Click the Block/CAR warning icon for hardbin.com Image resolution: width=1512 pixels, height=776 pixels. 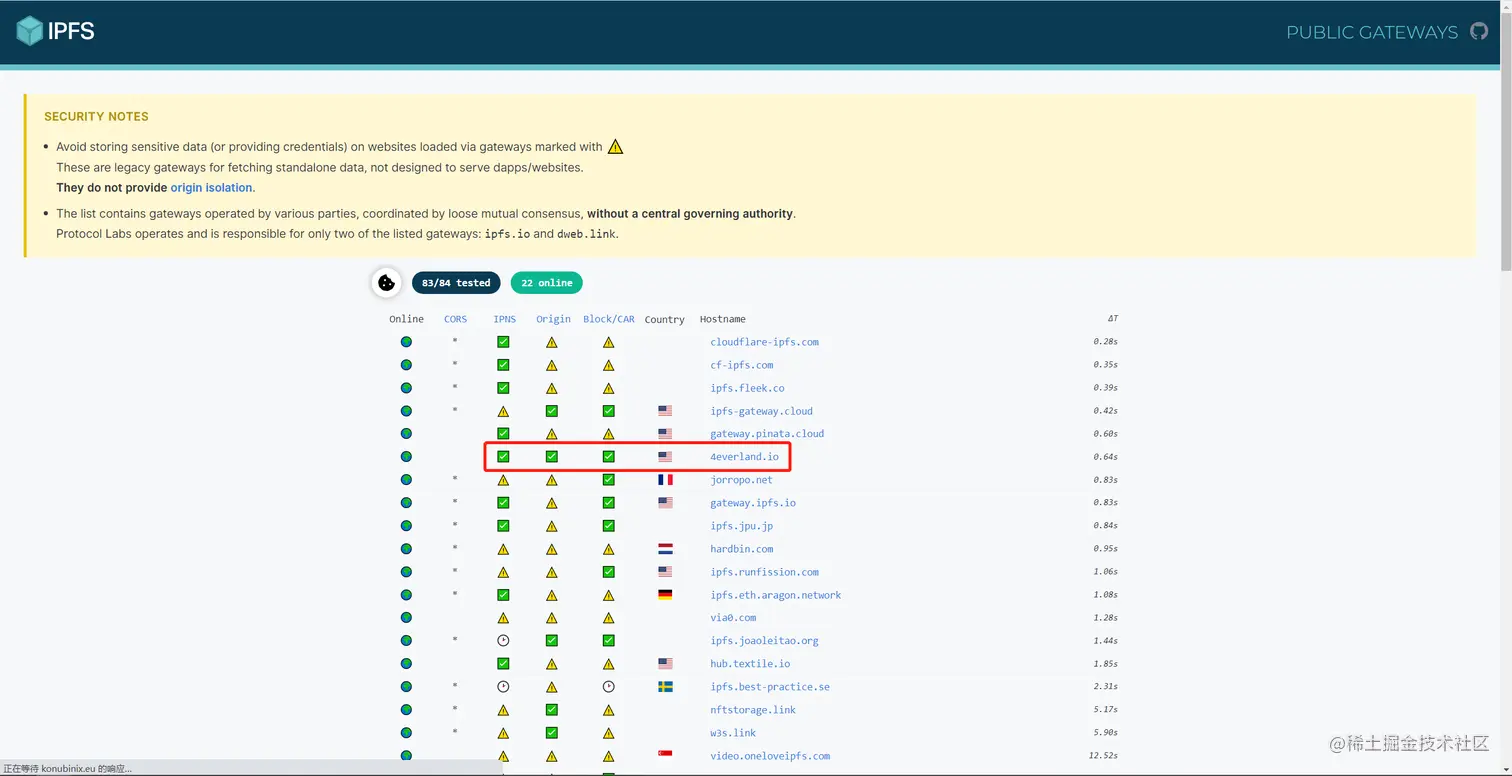click(x=609, y=549)
